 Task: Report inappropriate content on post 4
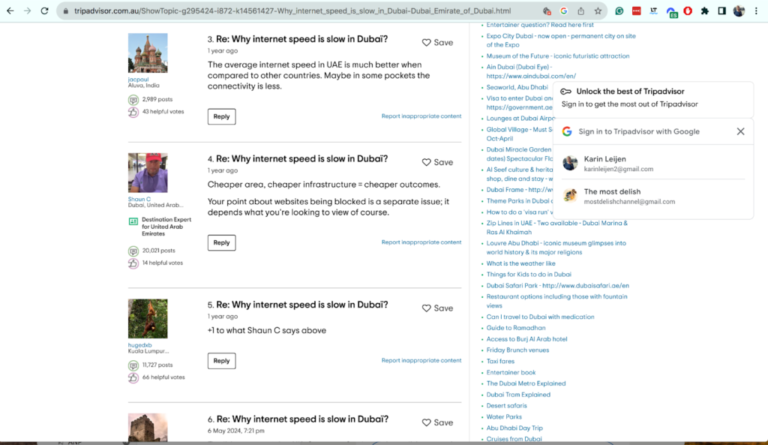point(421,242)
